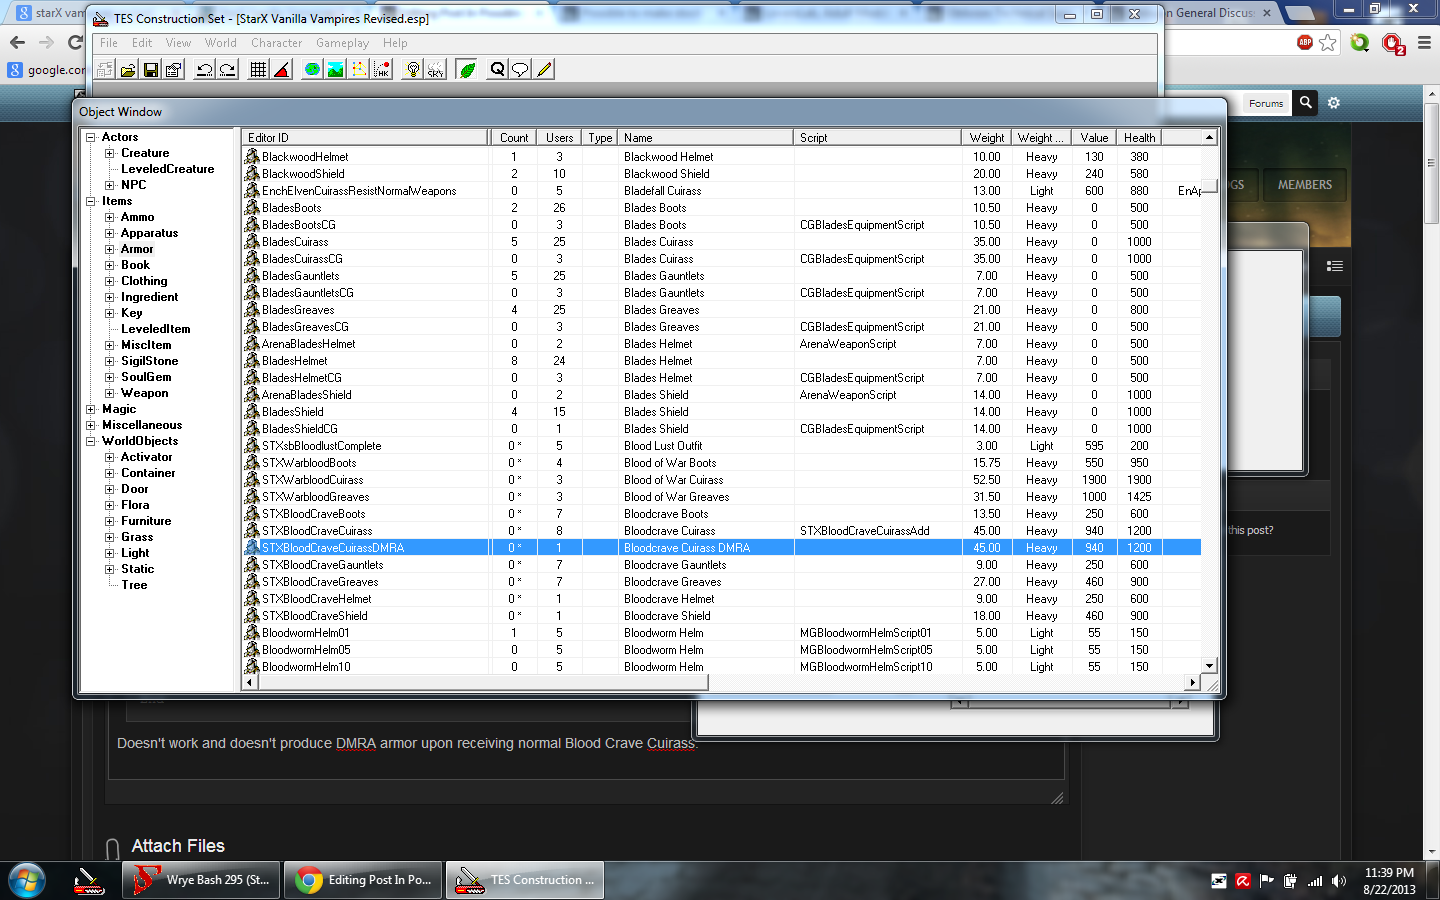This screenshot has width=1440, height=900.
Task: Toggle the light bulb brightness icon
Action: (412, 70)
